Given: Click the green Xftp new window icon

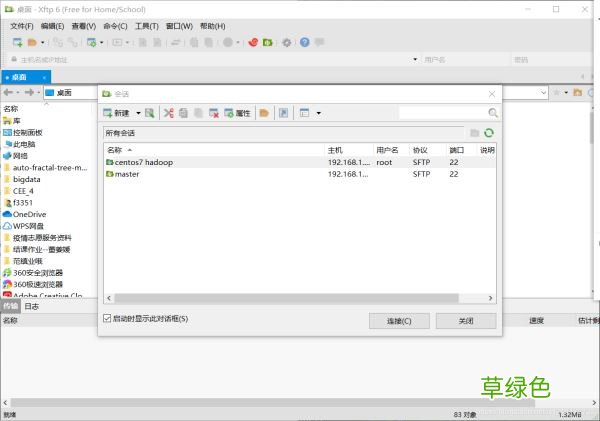Looking at the screenshot, I should [x=267, y=42].
